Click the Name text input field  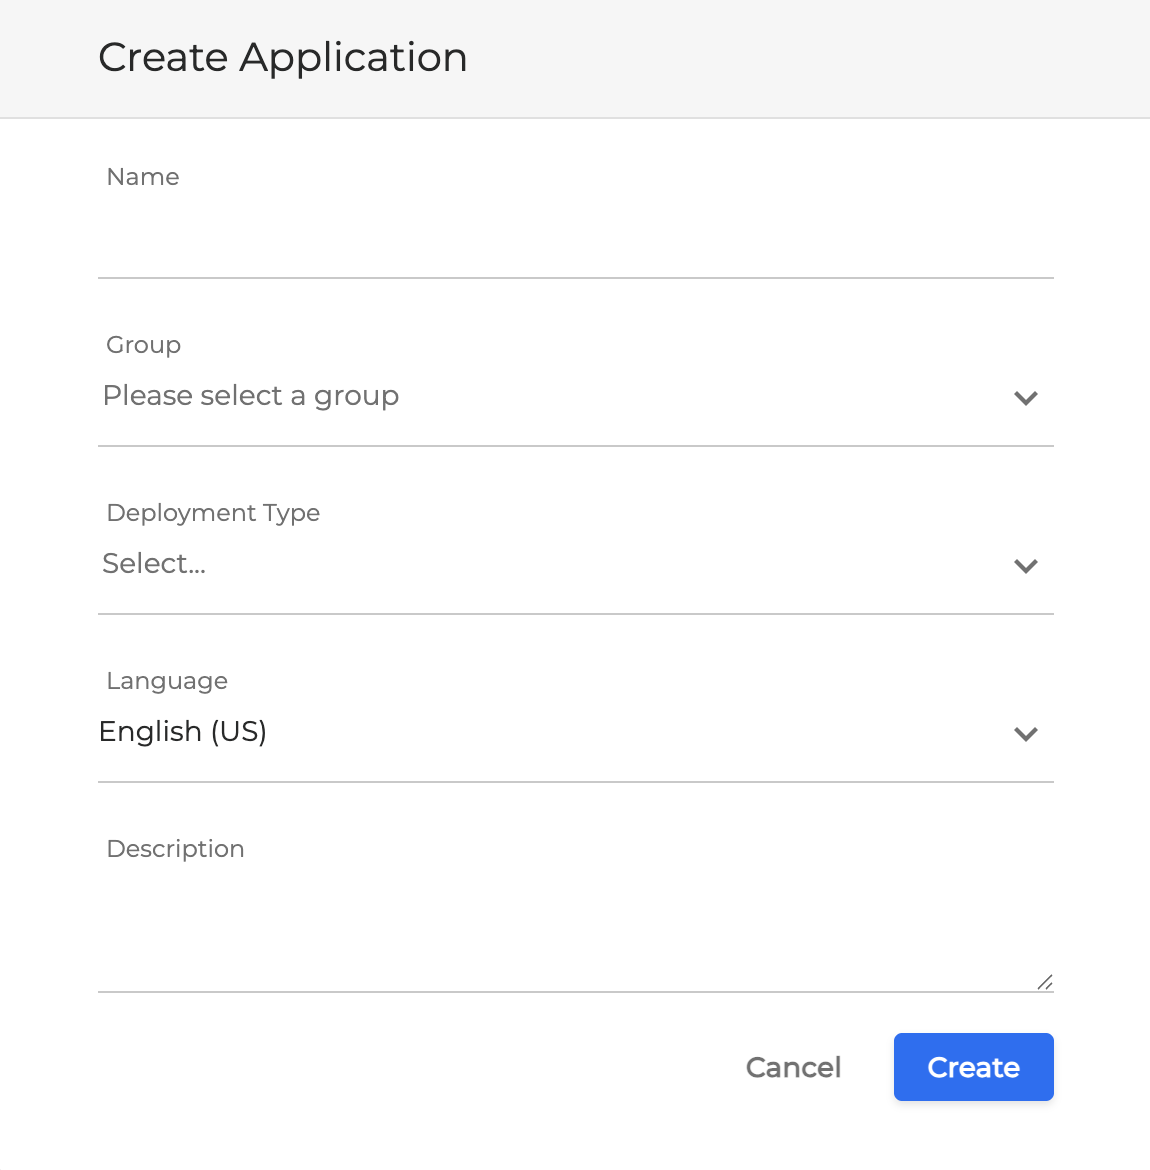[575, 238]
